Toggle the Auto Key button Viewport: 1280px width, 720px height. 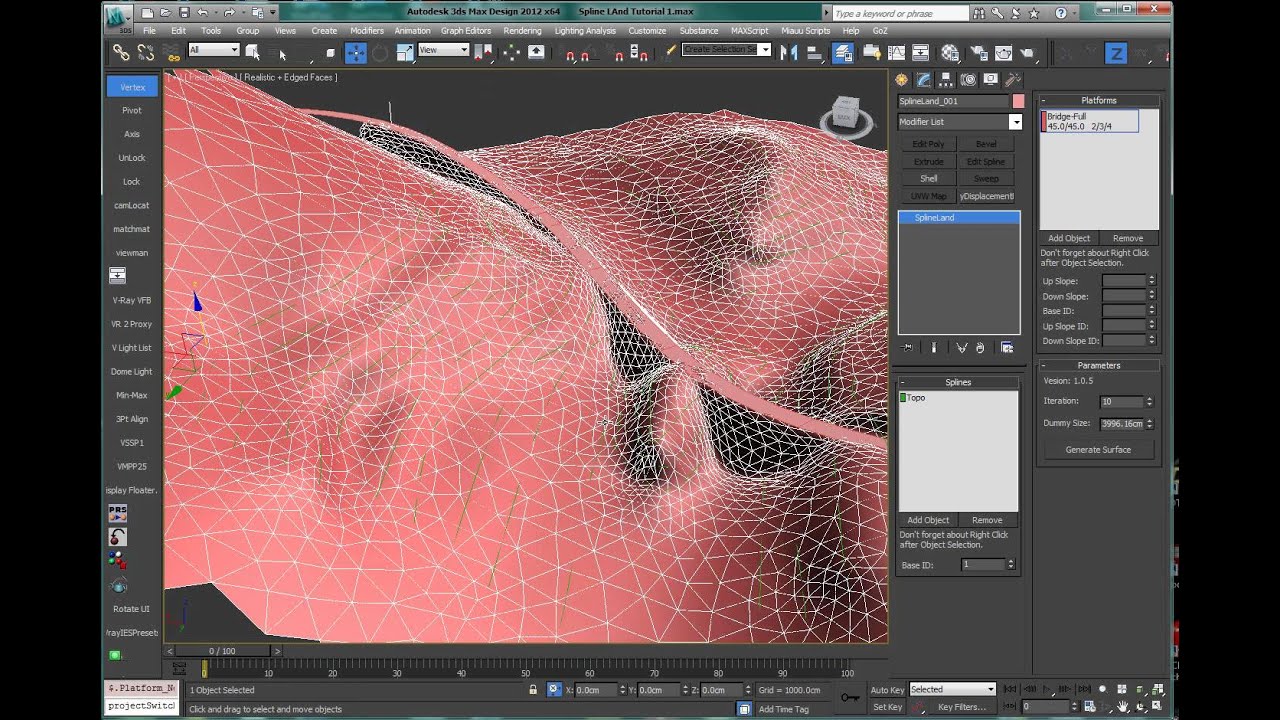(887, 689)
